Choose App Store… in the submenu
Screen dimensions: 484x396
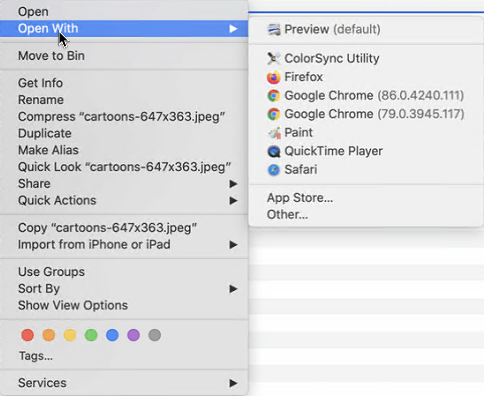tap(366, 198)
